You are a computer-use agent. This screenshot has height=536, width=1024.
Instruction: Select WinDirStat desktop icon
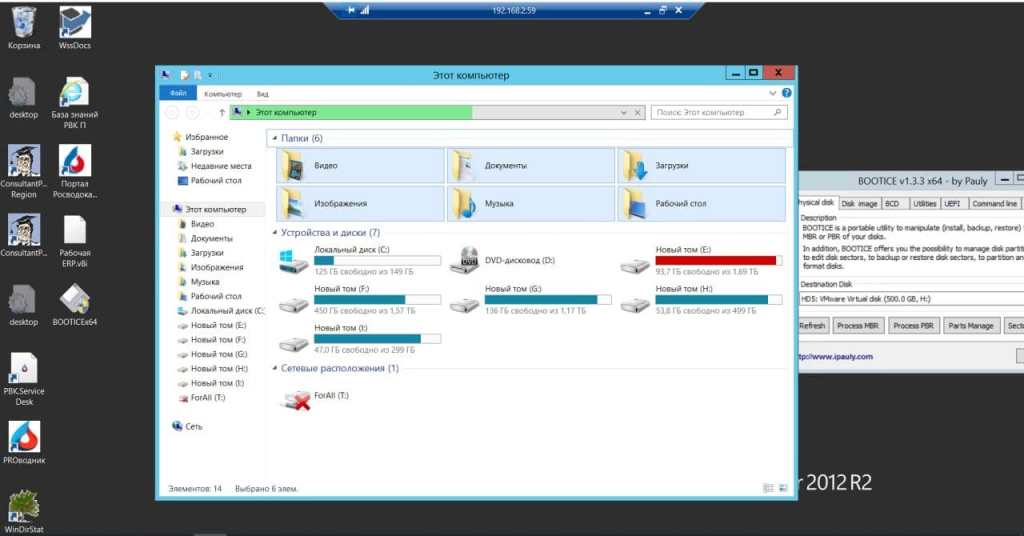click(24, 506)
